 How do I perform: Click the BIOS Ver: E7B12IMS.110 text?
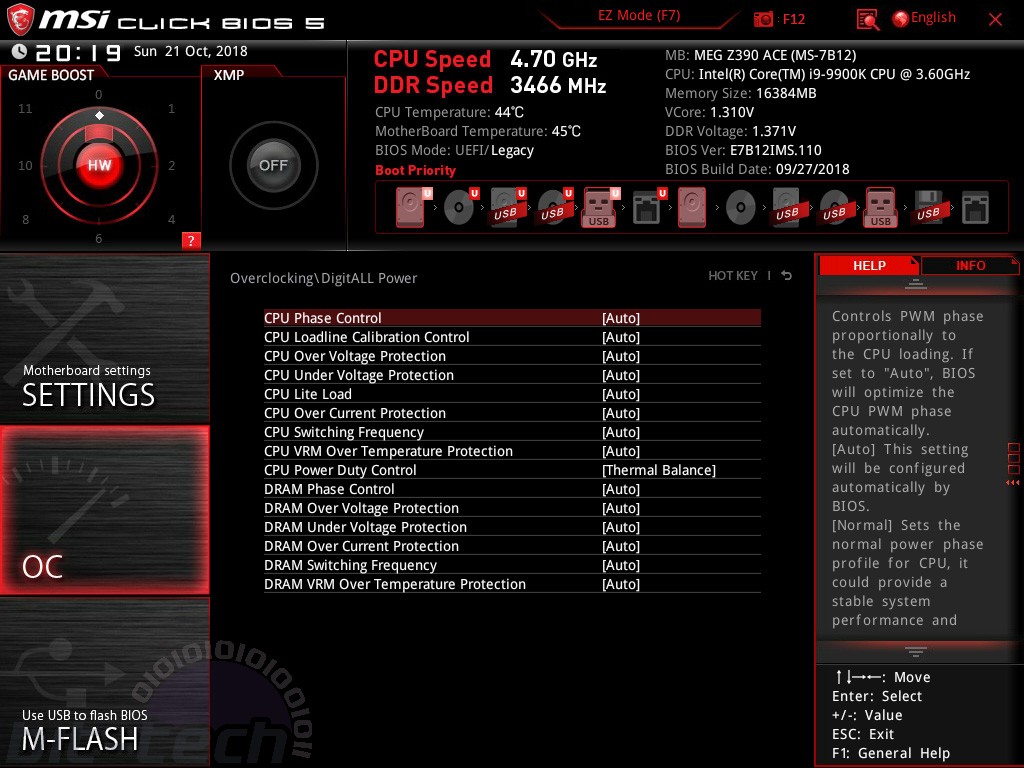(x=743, y=150)
